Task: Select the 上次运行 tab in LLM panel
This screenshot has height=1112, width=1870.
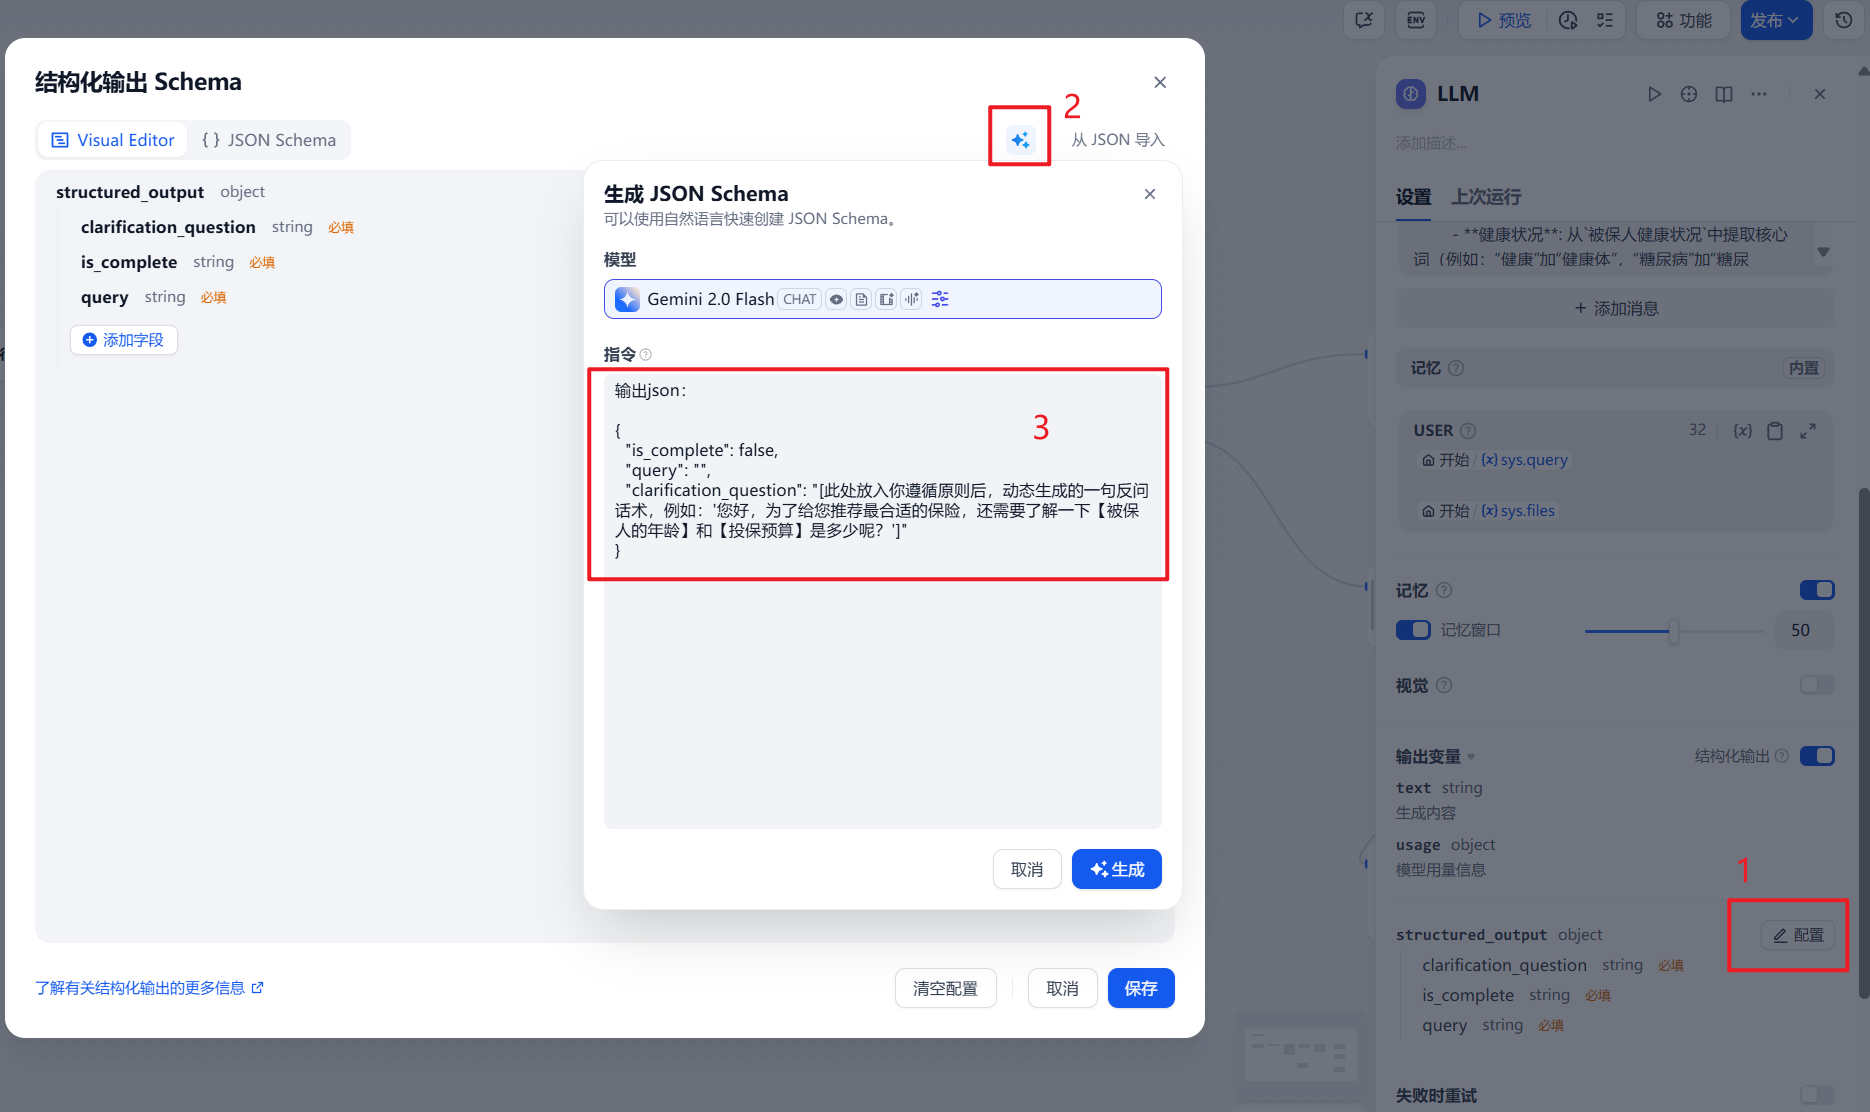Action: [1486, 197]
